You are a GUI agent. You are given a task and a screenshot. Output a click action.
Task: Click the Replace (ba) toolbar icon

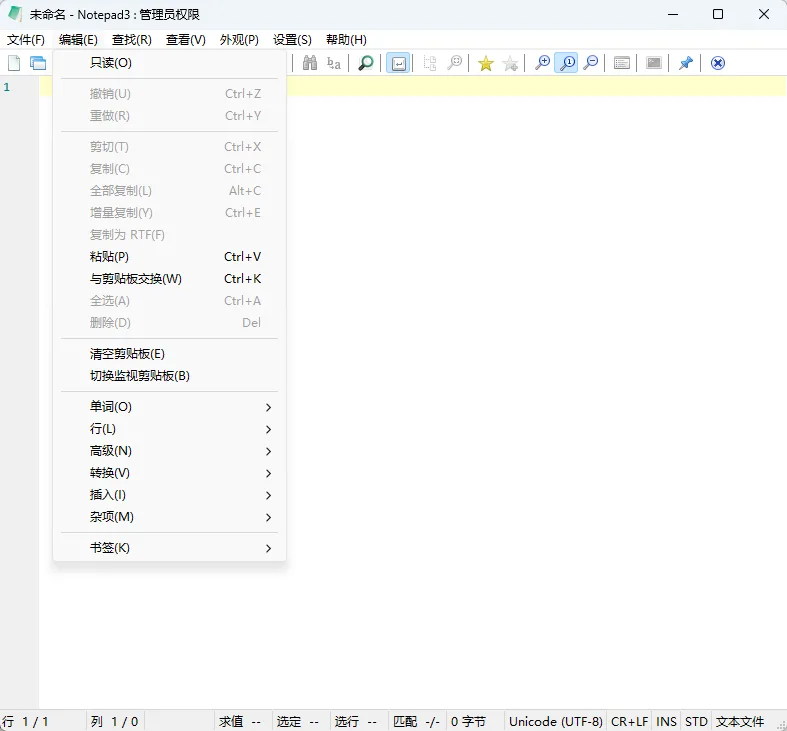click(x=334, y=63)
